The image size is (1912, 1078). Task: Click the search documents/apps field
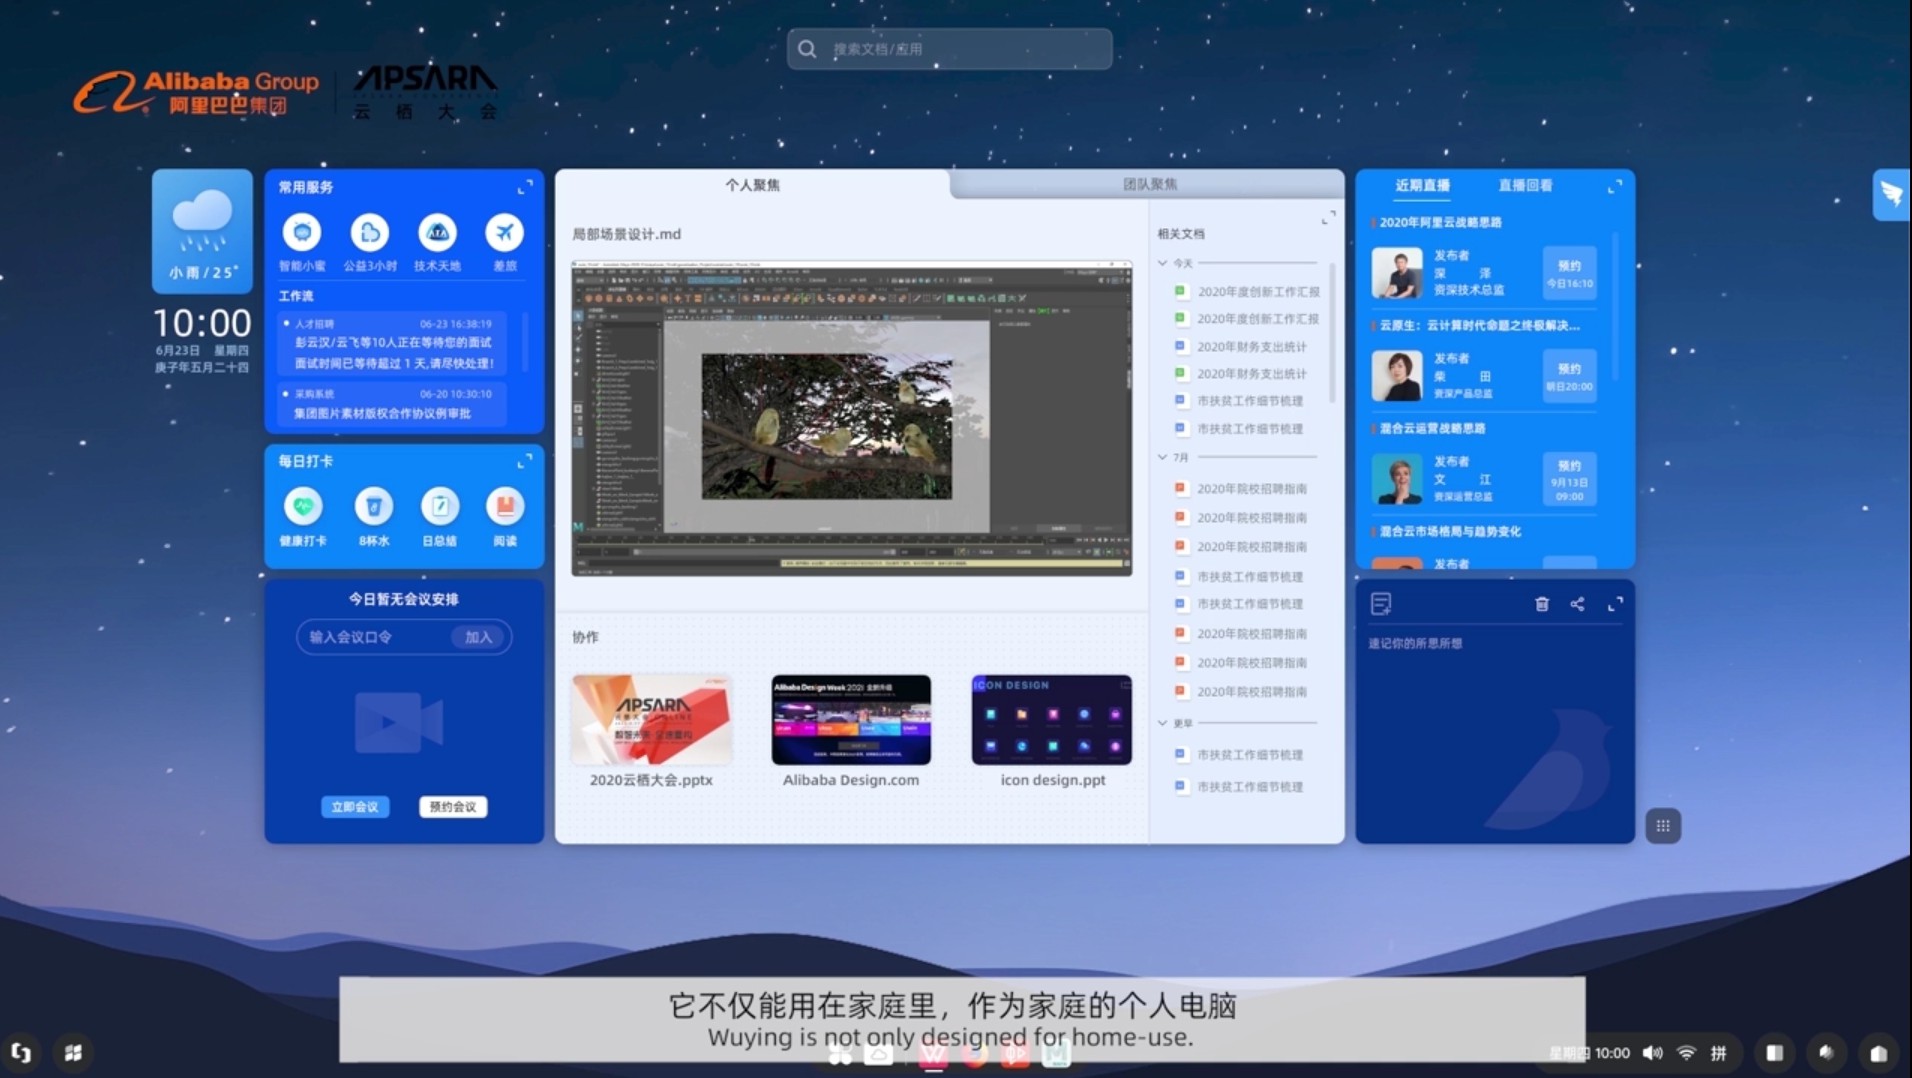[950, 49]
